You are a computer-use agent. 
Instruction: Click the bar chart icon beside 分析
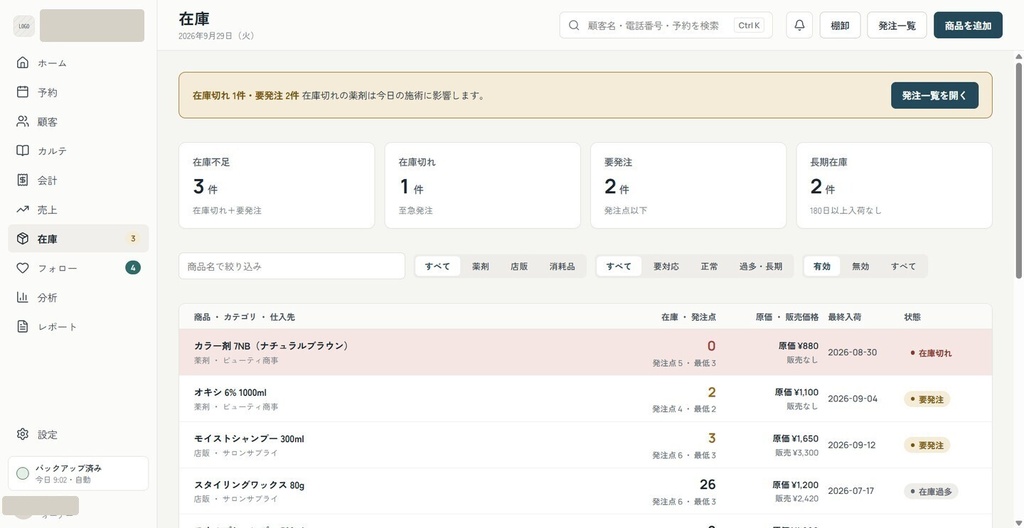point(23,297)
